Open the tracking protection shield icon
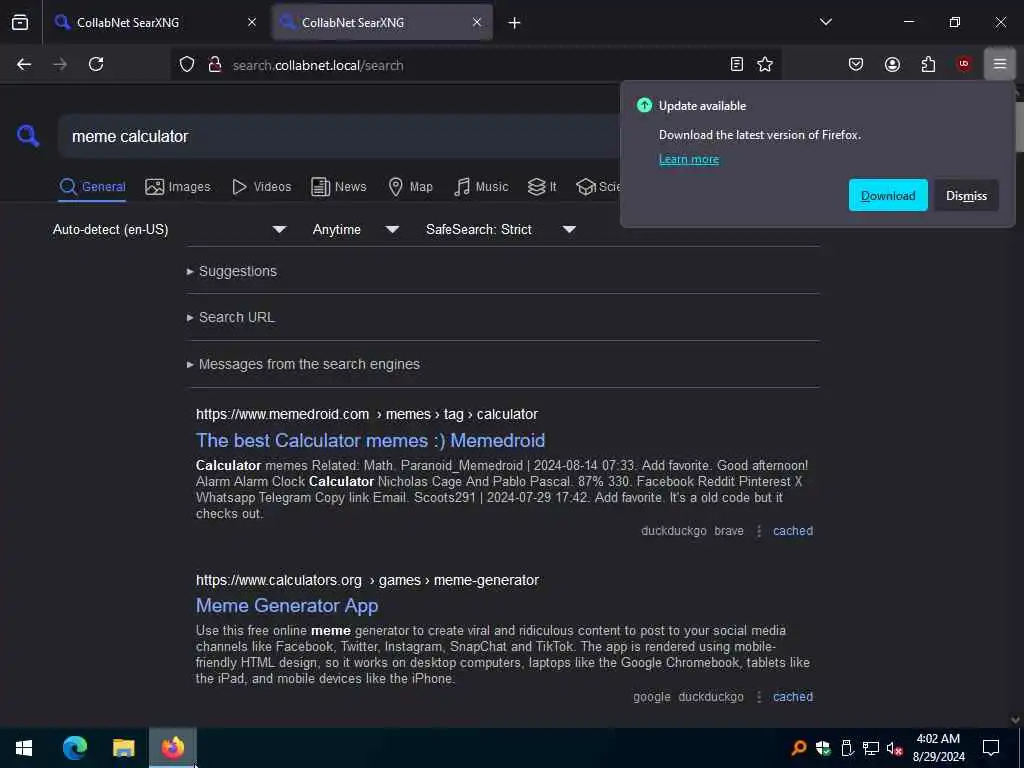1024x768 pixels. click(187, 65)
